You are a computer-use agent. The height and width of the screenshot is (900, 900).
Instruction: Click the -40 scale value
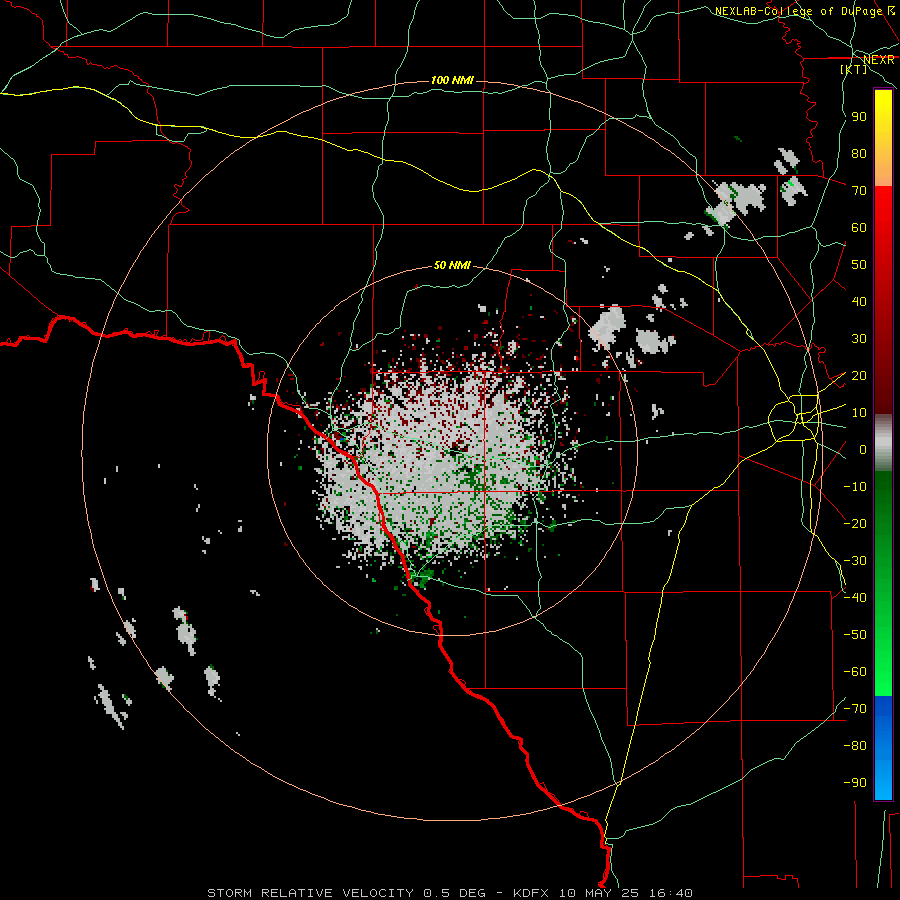[855, 598]
